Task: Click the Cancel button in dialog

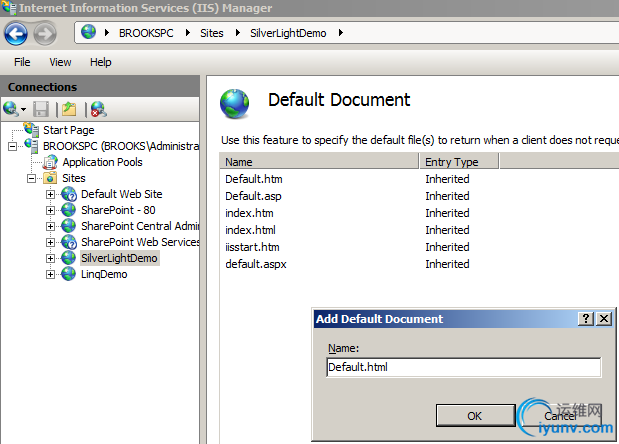Action: 560,416
